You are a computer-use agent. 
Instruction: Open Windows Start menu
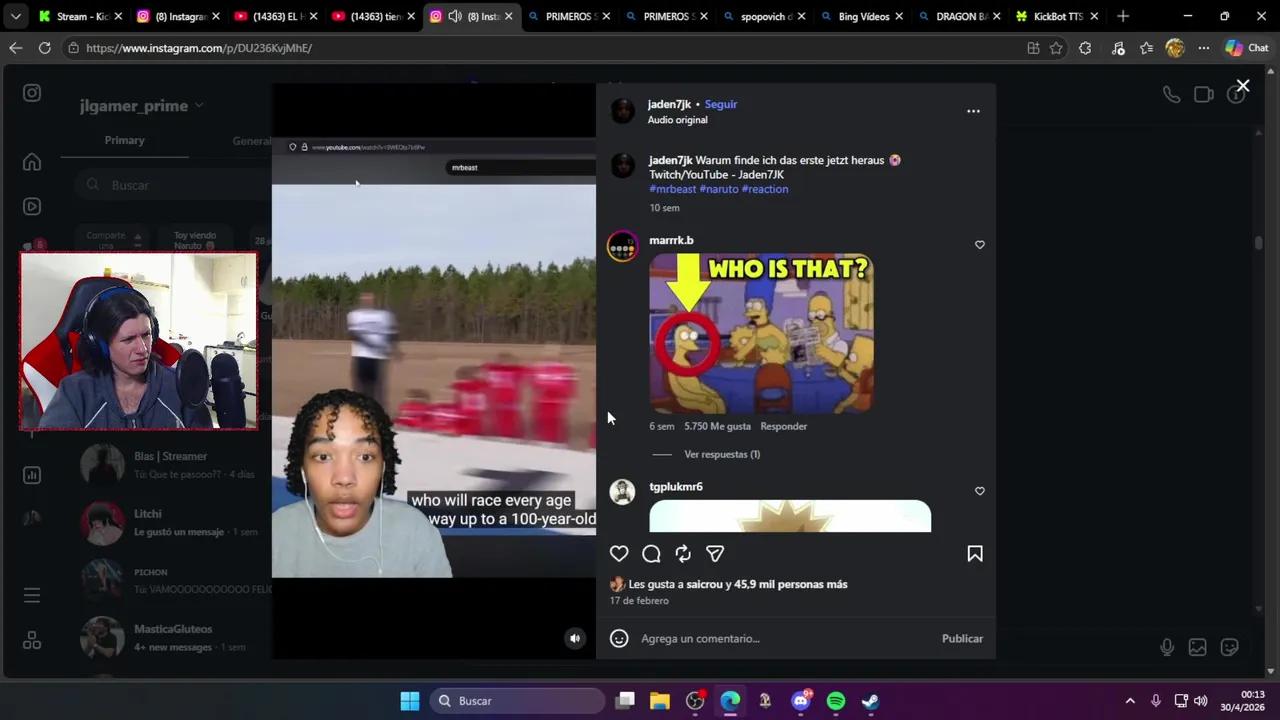(x=410, y=701)
